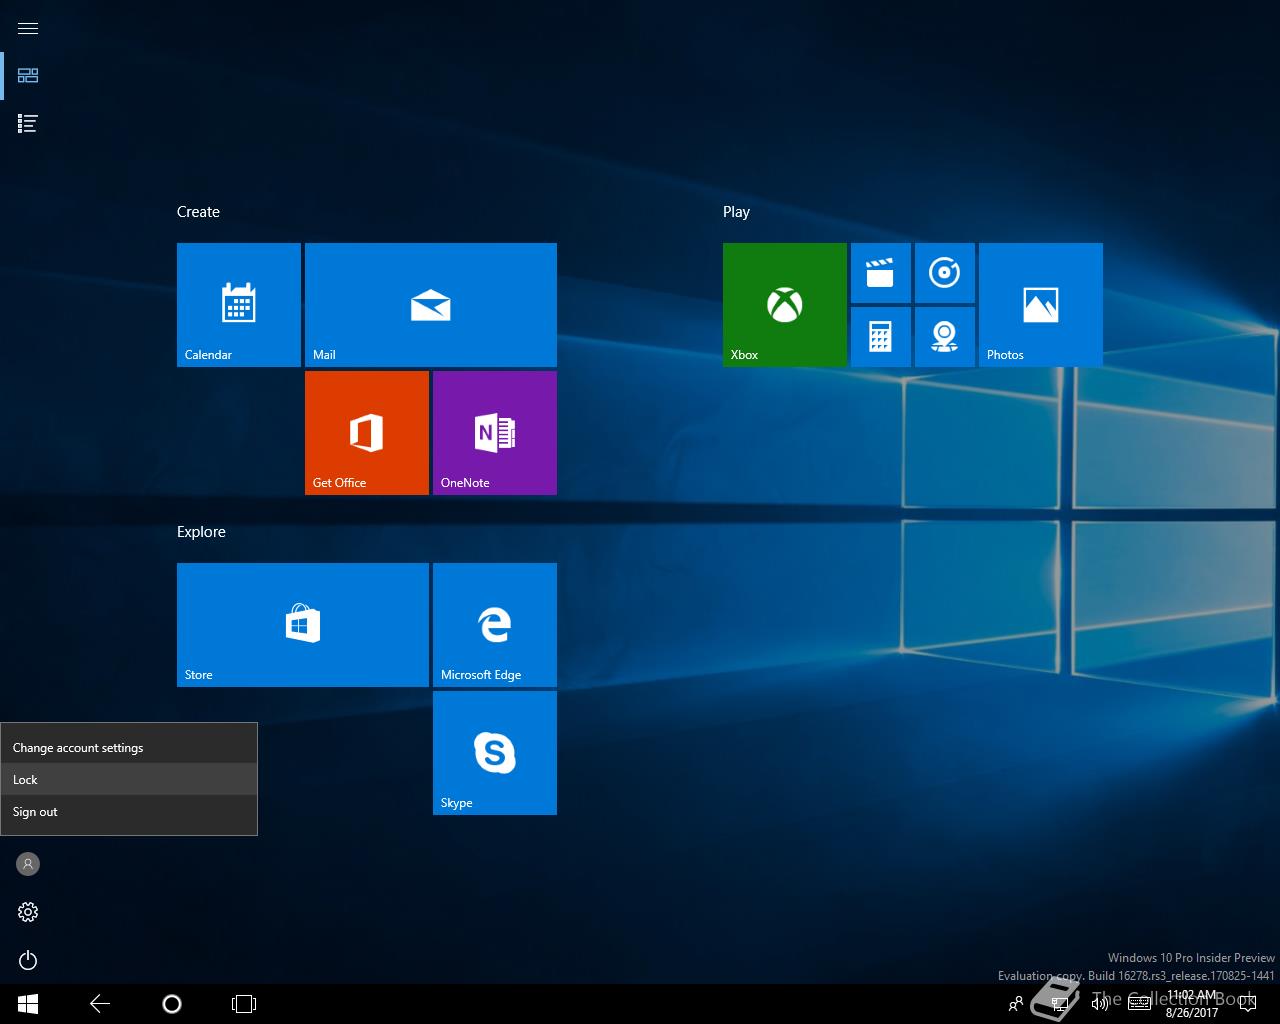The height and width of the screenshot is (1024, 1280).
Task: Open the Movies & TV clapperboard tile
Action: [x=881, y=273]
